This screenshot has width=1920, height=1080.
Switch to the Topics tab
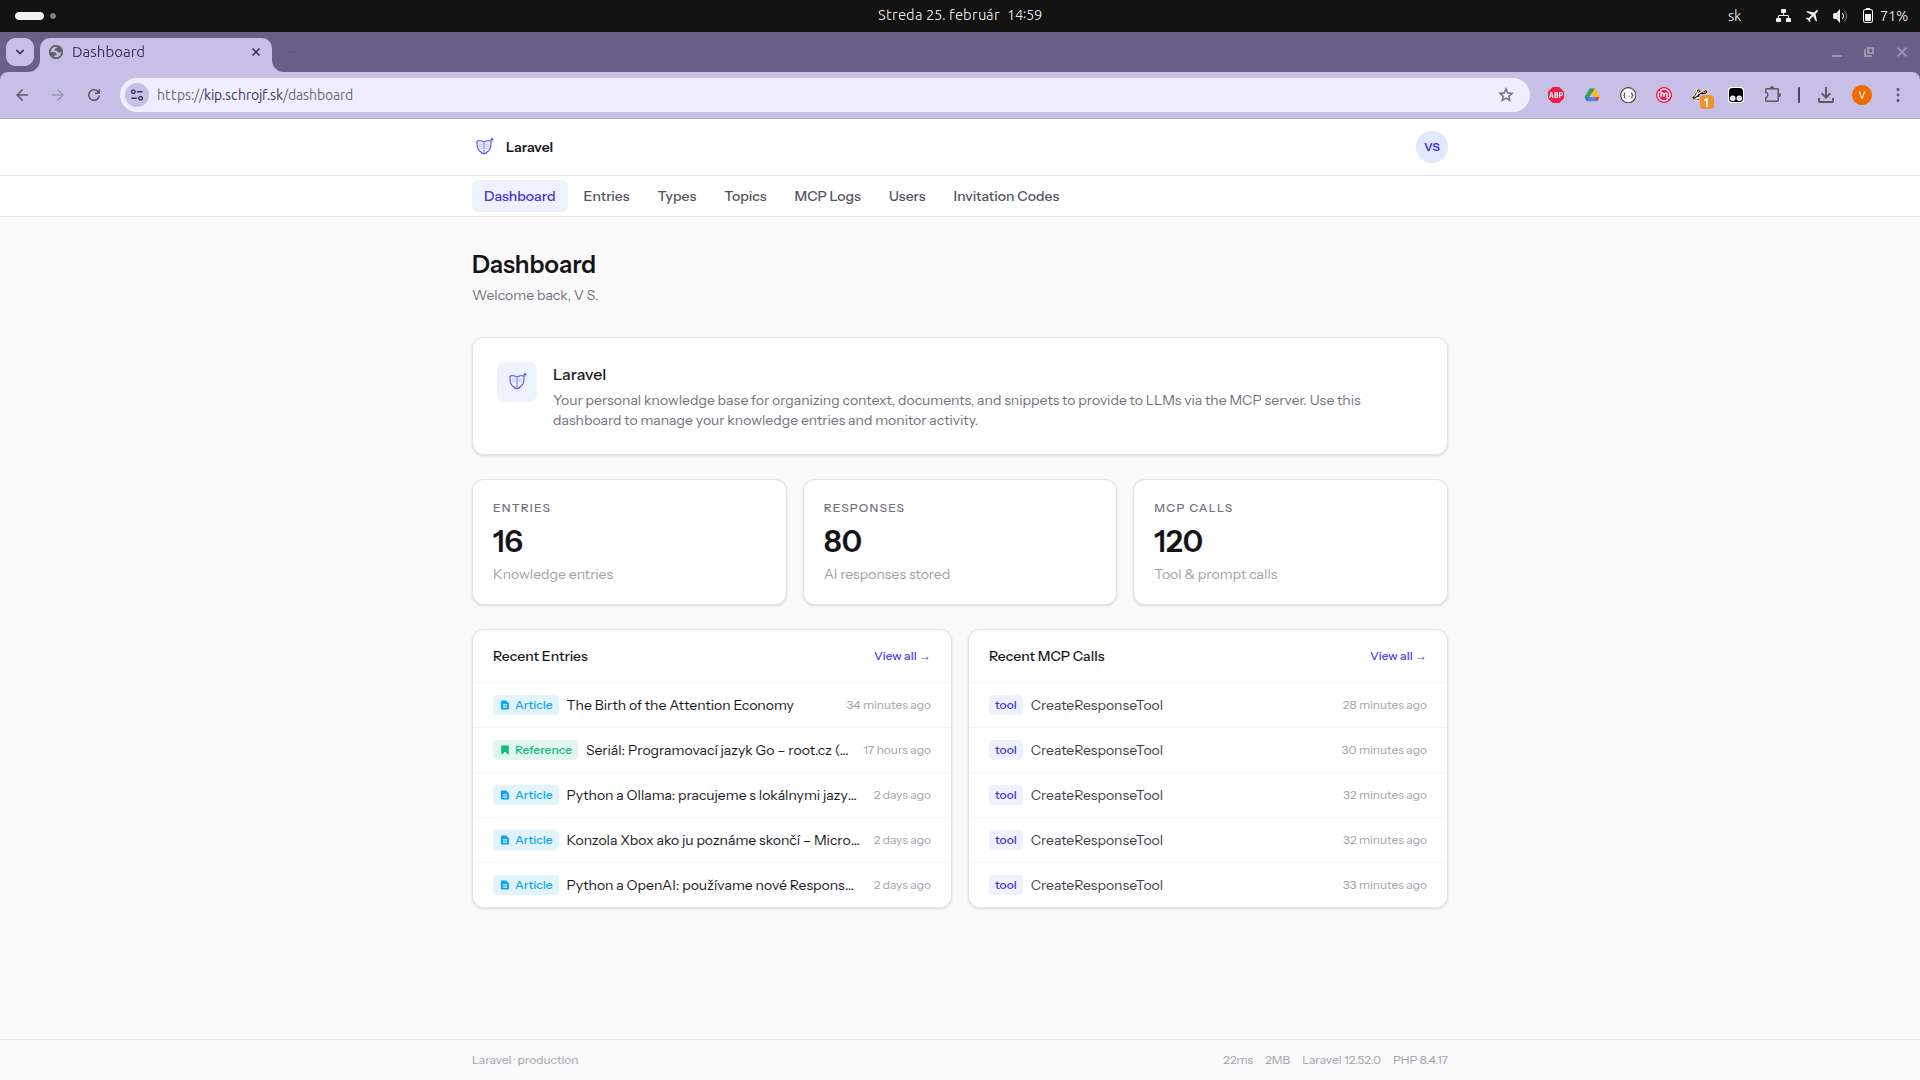[745, 196]
